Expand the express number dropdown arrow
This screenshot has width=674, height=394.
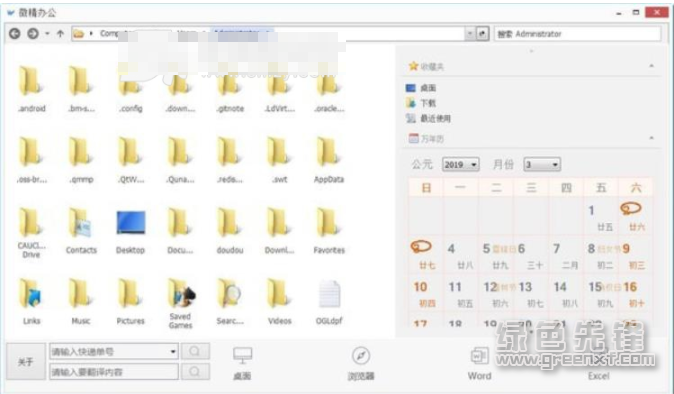173,351
